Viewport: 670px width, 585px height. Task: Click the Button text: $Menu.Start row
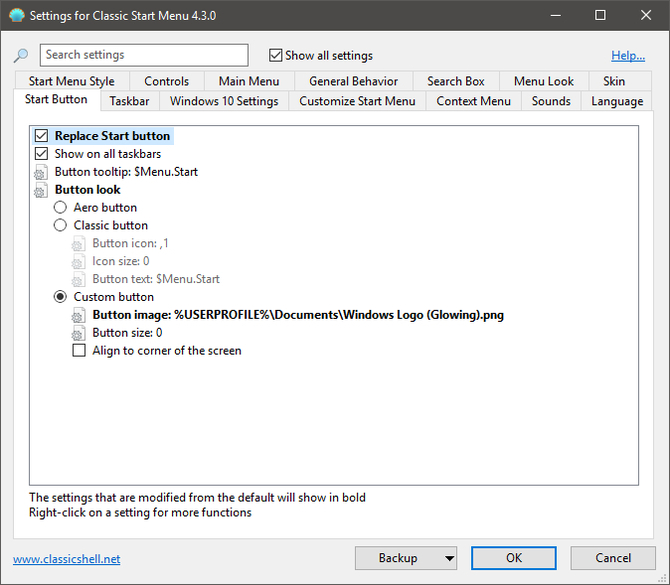156,279
